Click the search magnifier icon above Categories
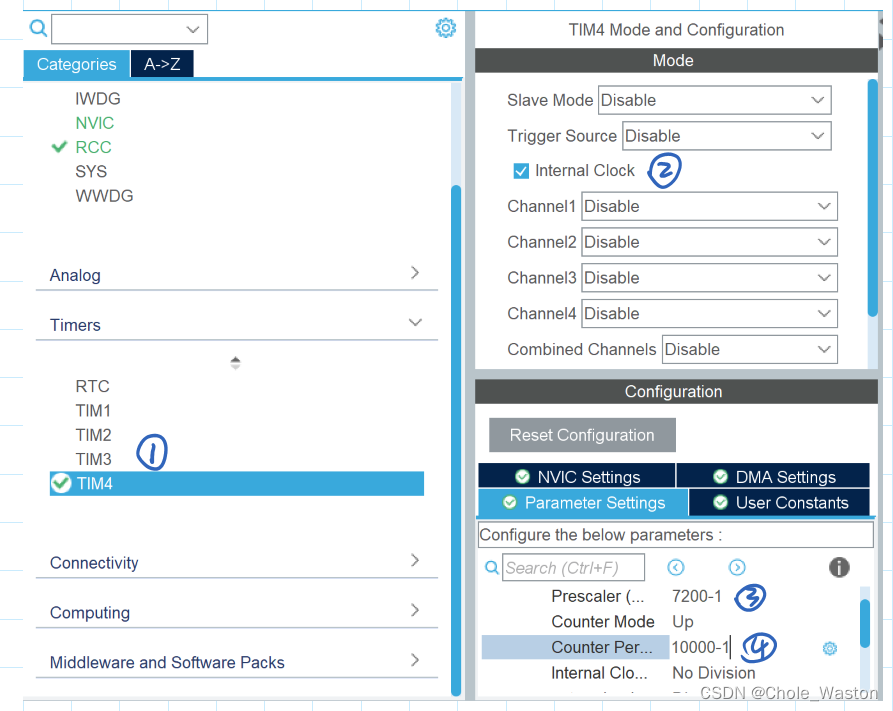Viewport: 893px width, 711px height. (x=38, y=27)
